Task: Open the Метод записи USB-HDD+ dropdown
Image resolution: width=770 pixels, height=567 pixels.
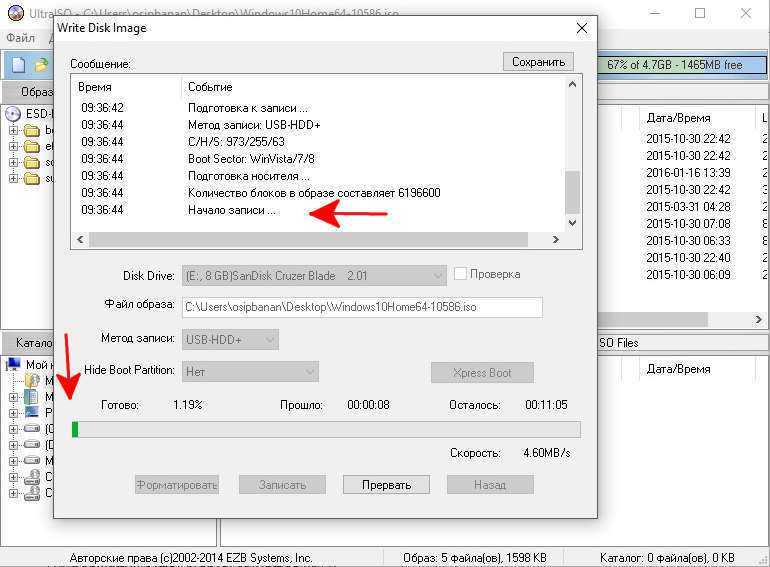Action: pos(230,339)
